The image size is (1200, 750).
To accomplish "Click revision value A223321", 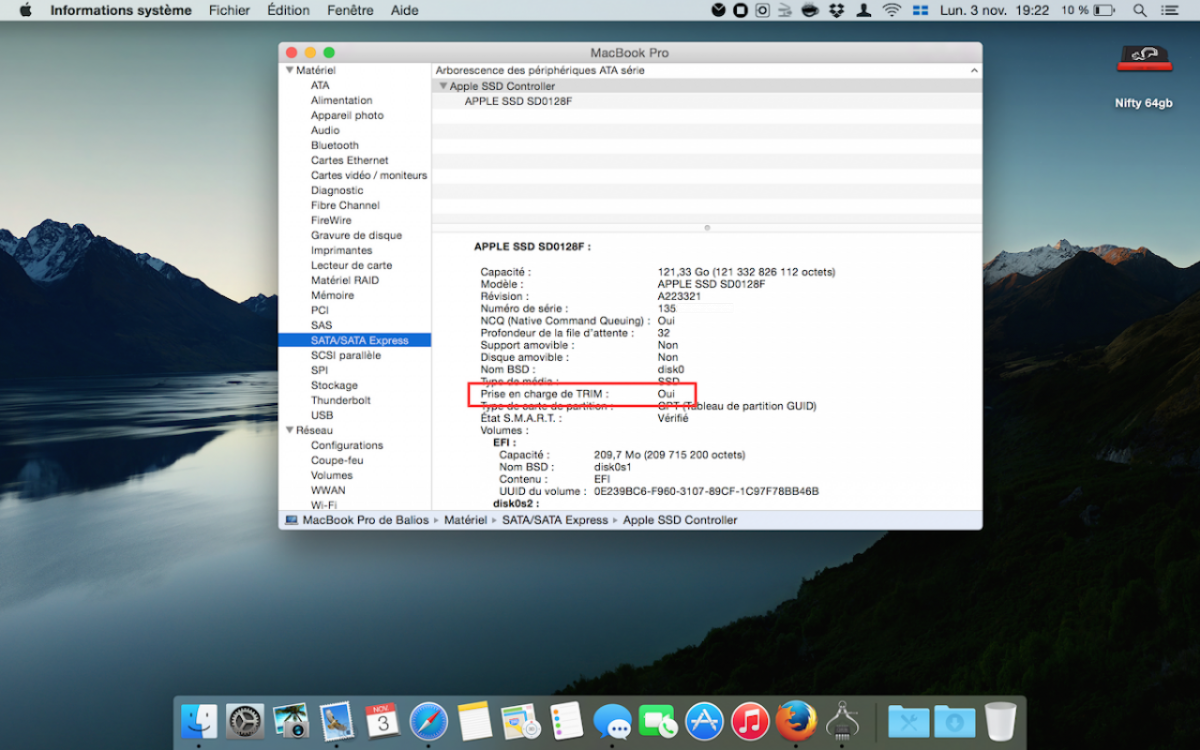I will click(679, 296).
